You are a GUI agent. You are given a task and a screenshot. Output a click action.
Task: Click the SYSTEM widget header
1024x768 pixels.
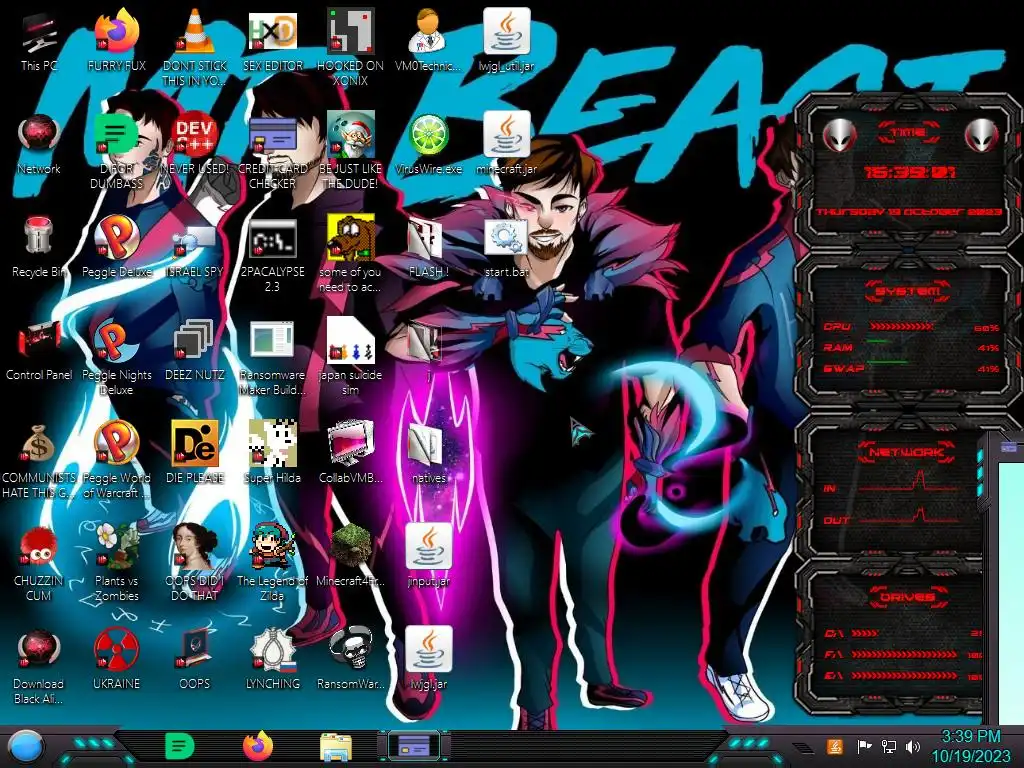tap(907, 291)
